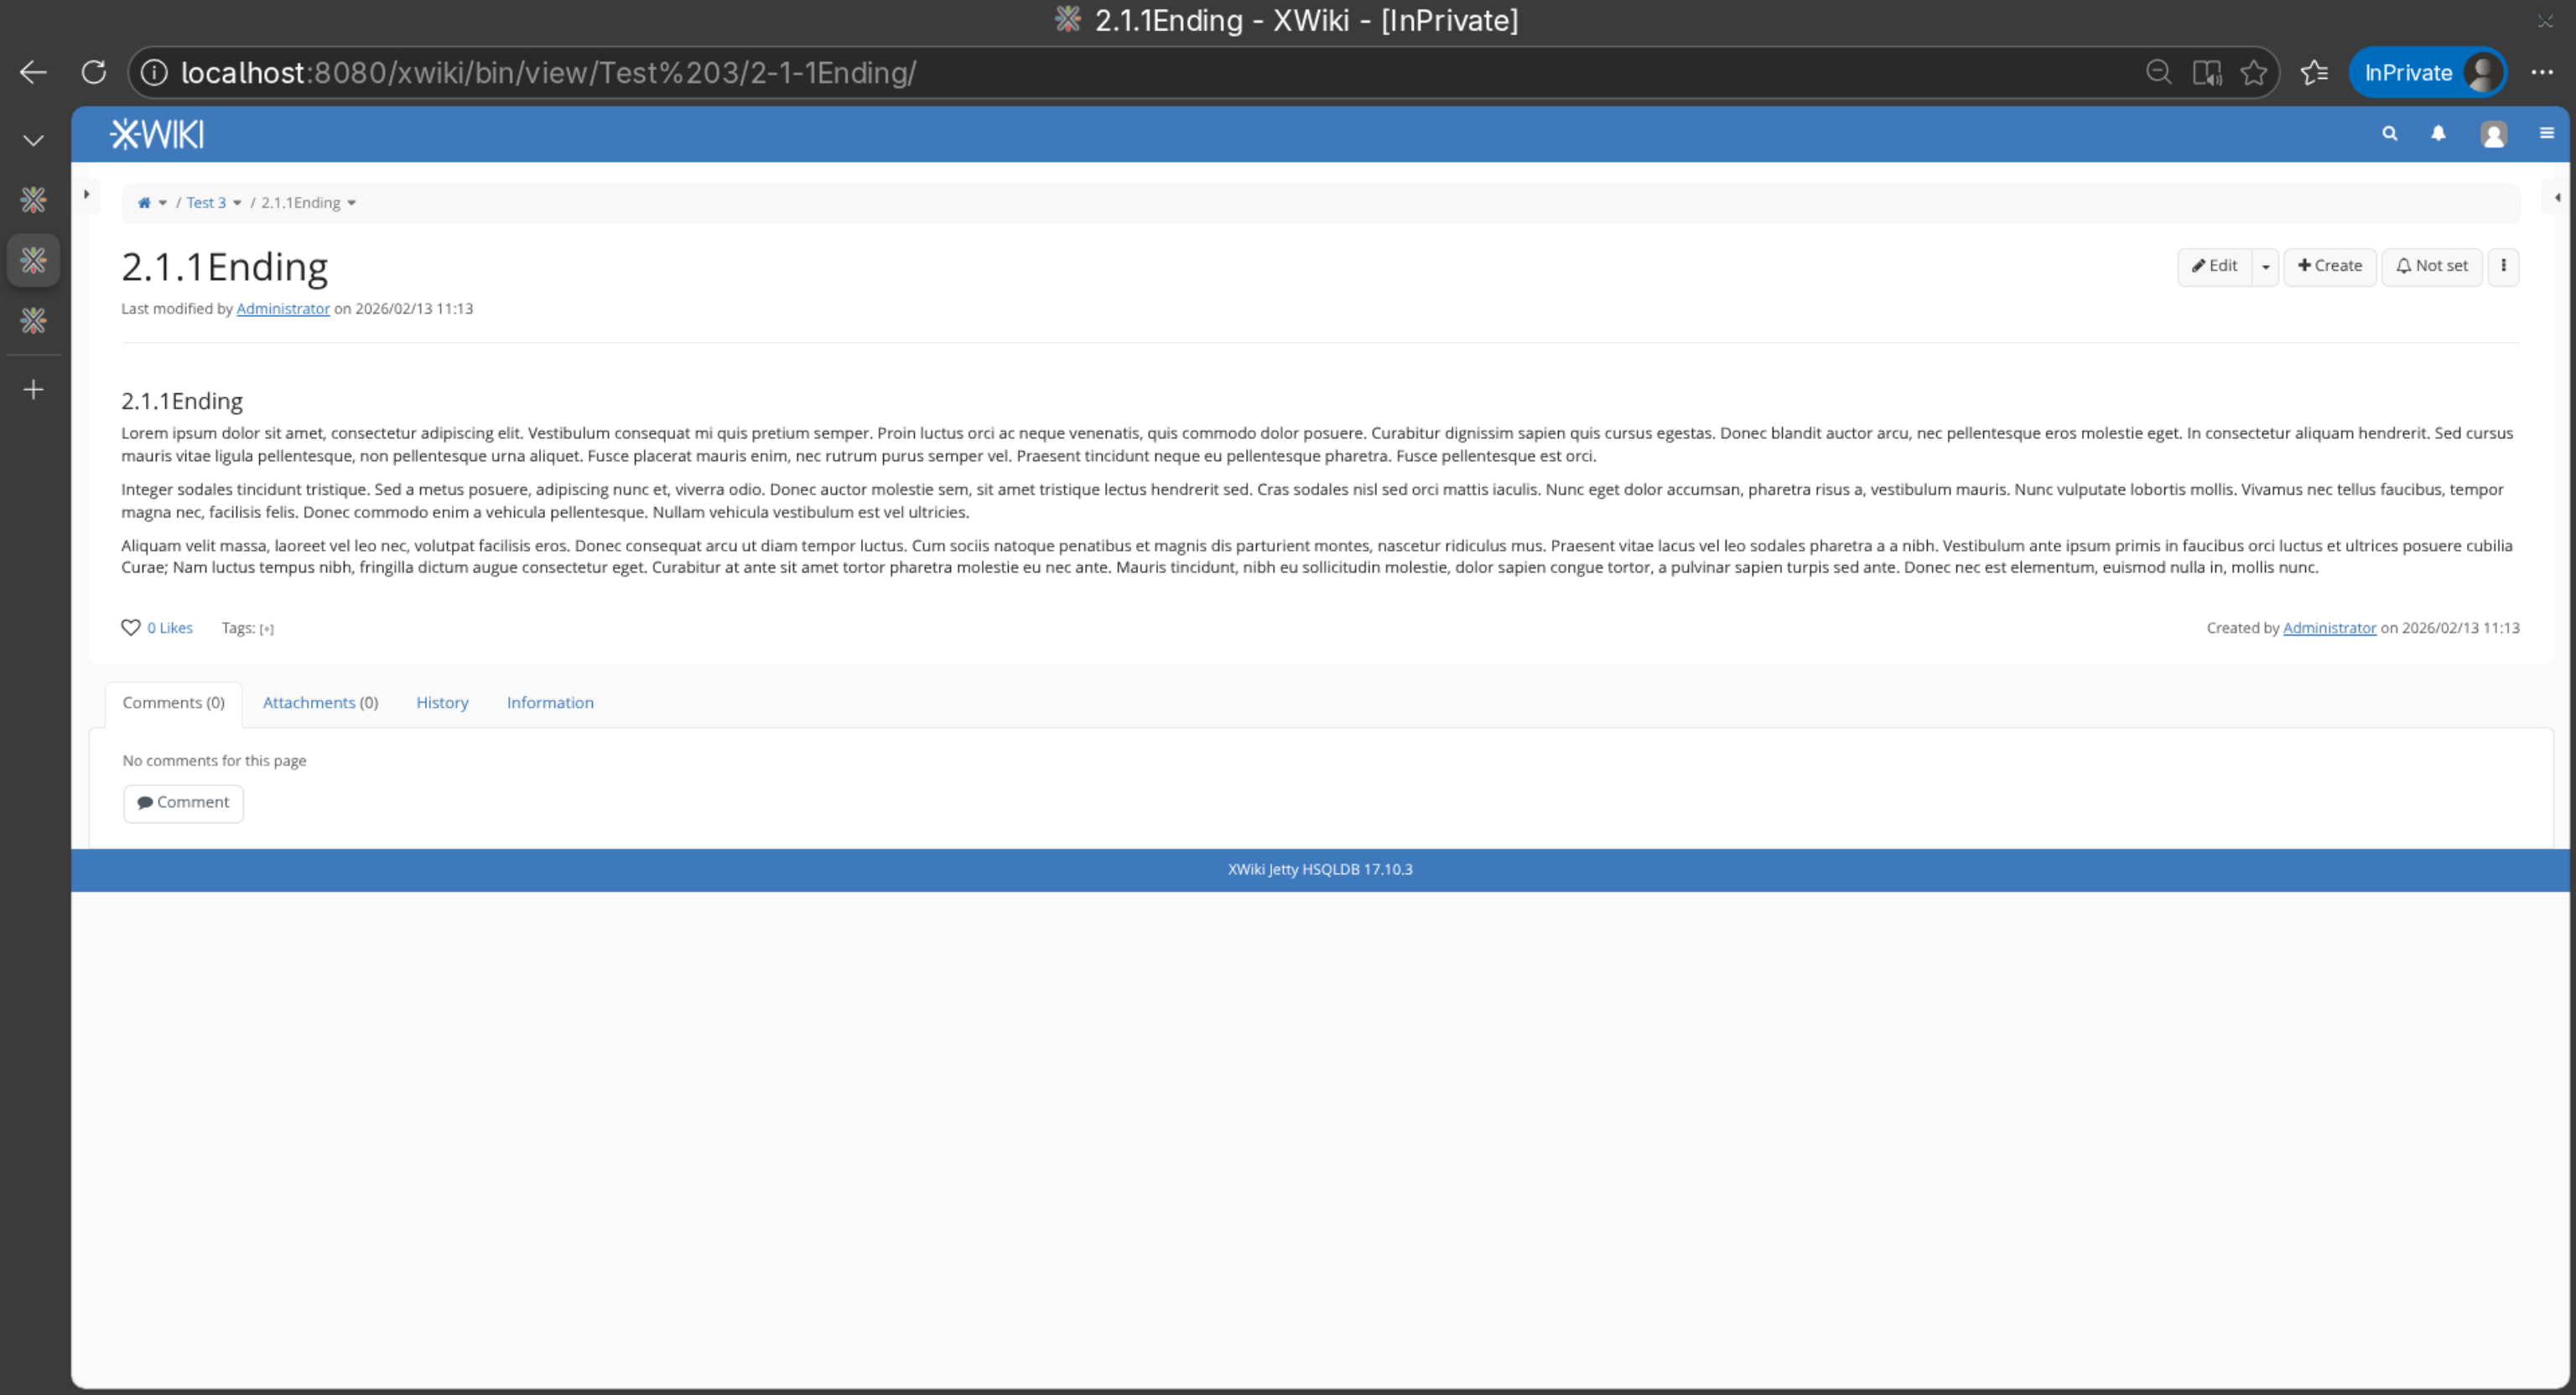Click the Comment button
Viewport: 2576px width, 1395px height.
click(x=183, y=803)
